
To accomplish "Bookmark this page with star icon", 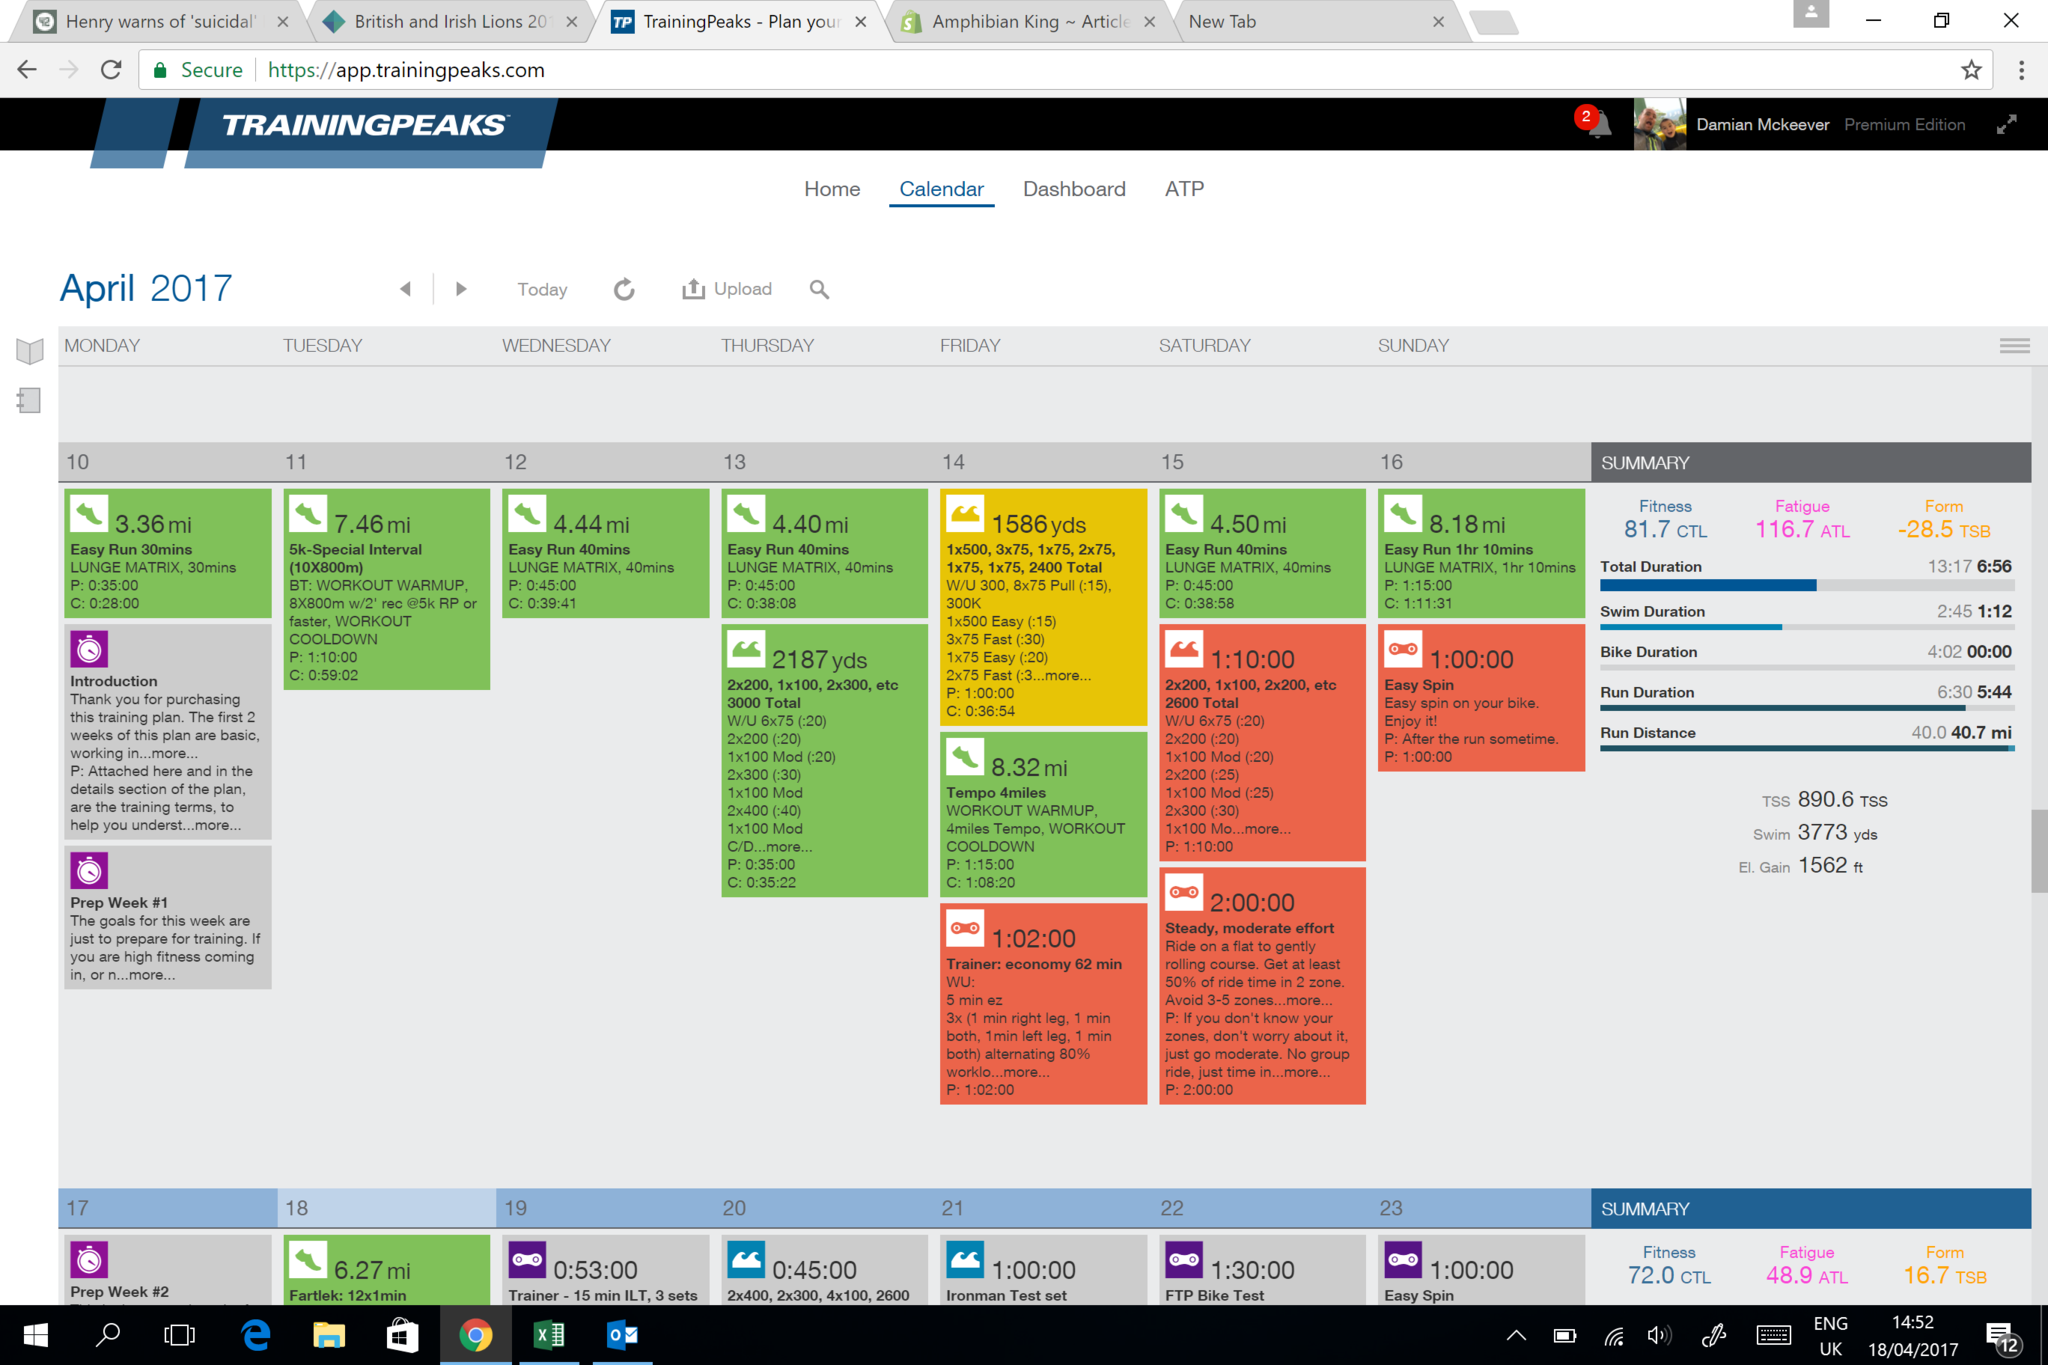I will tap(1971, 70).
